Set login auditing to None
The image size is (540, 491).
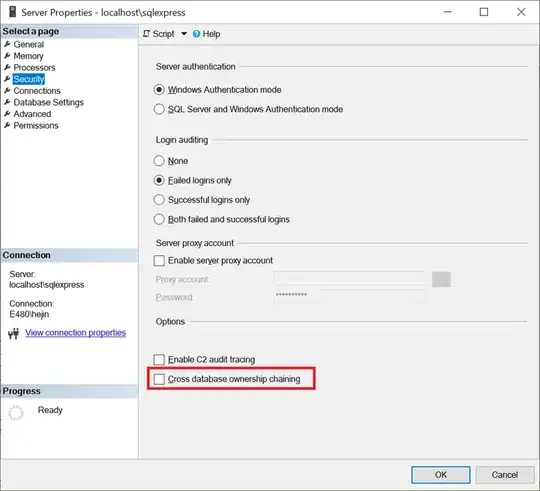(159, 161)
